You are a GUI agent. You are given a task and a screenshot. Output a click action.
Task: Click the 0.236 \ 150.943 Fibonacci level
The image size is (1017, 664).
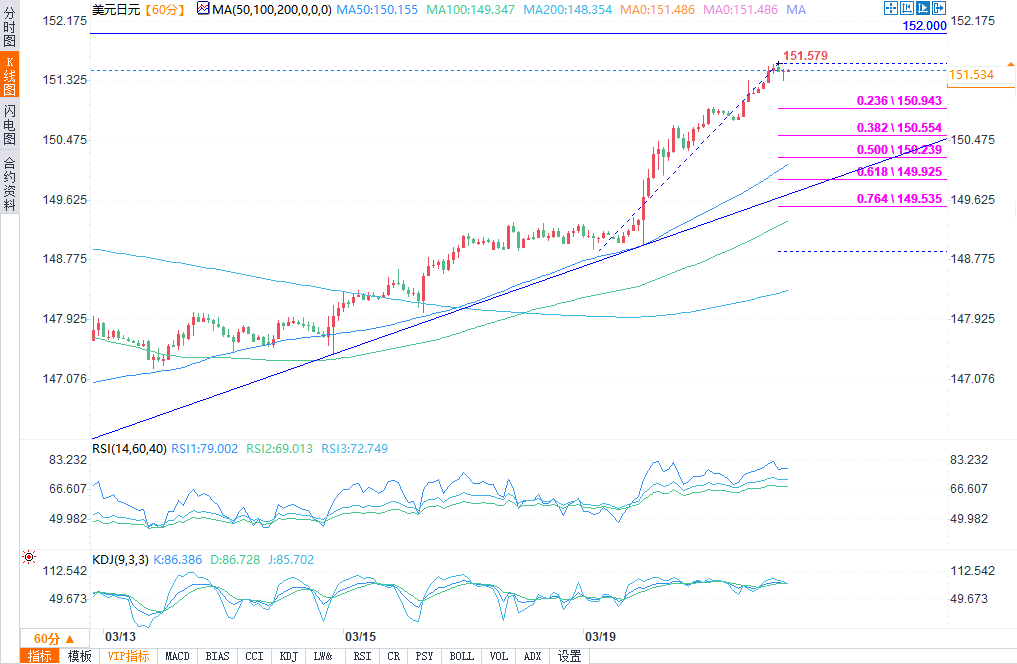(899, 101)
